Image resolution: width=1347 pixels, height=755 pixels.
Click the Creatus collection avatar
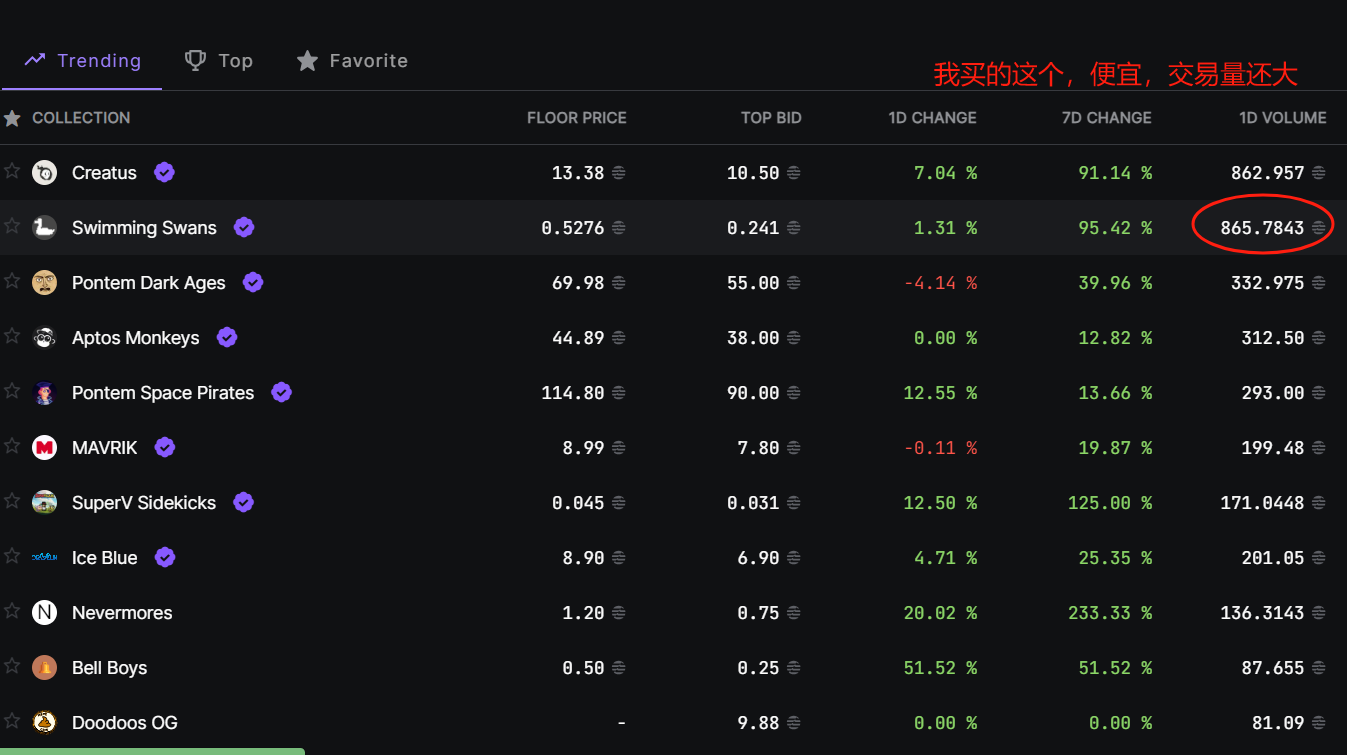point(44,173)
